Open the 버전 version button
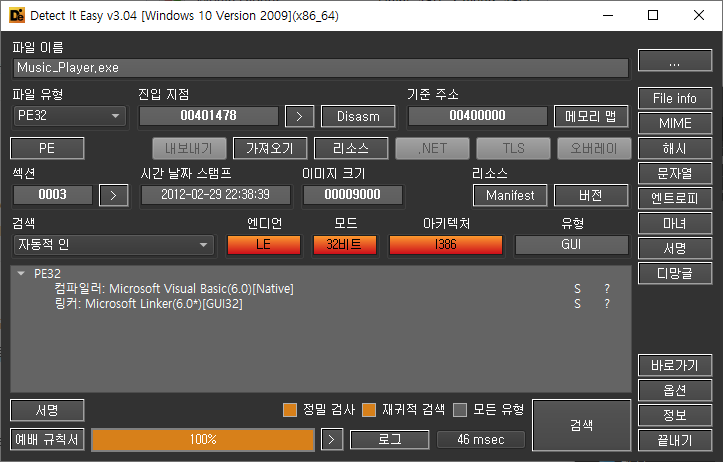Image resolution: width=723 pixels, height=462 pixels. [591, 195]
